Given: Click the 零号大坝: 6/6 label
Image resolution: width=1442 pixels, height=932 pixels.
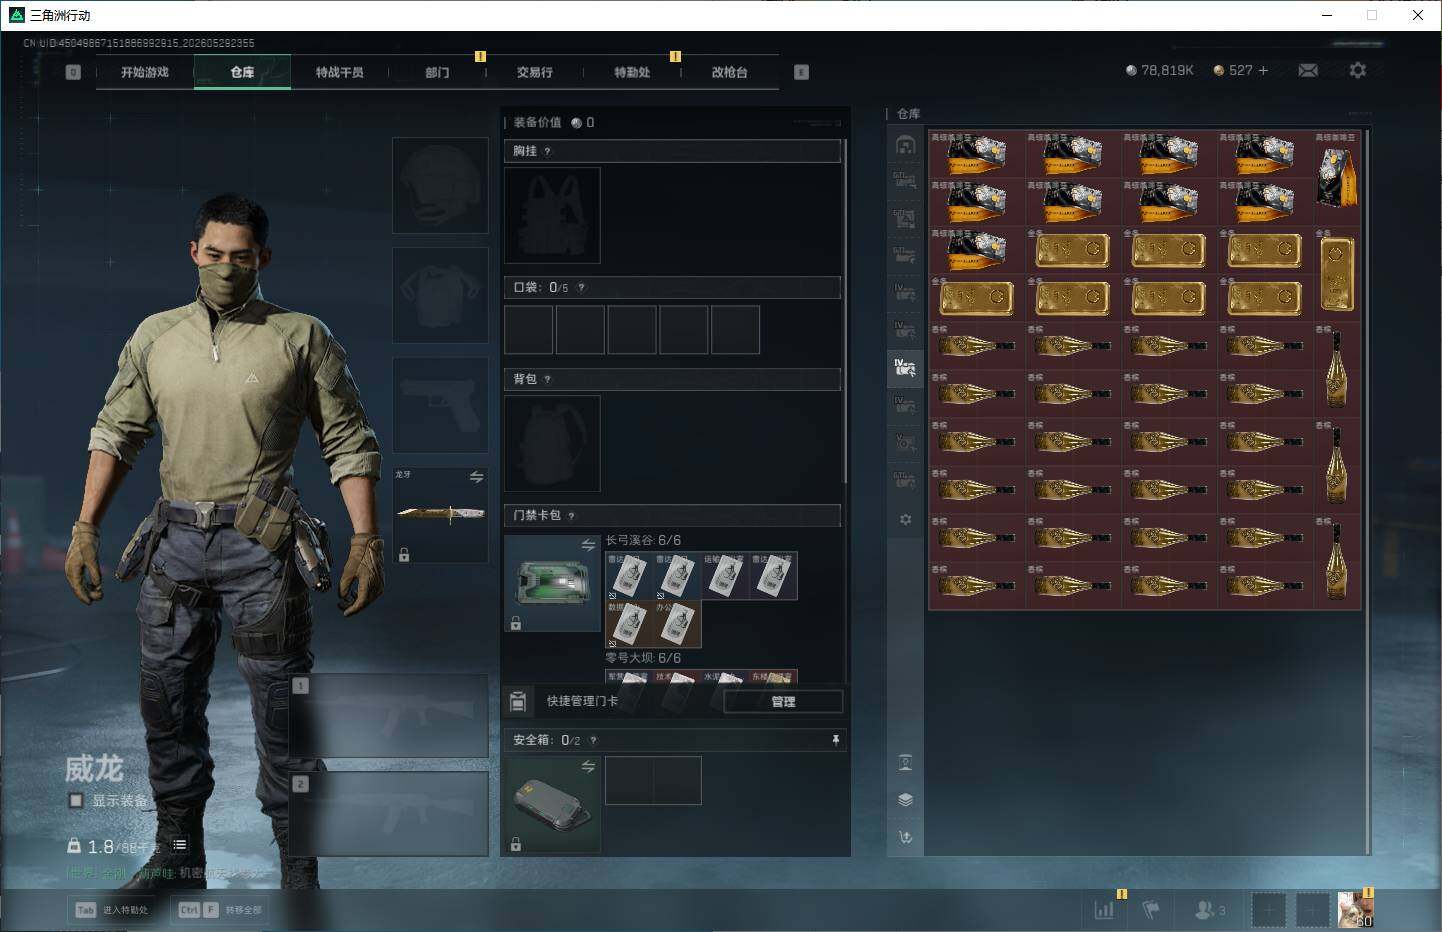Looking at the screenshot, I should (x=643, y=658).
